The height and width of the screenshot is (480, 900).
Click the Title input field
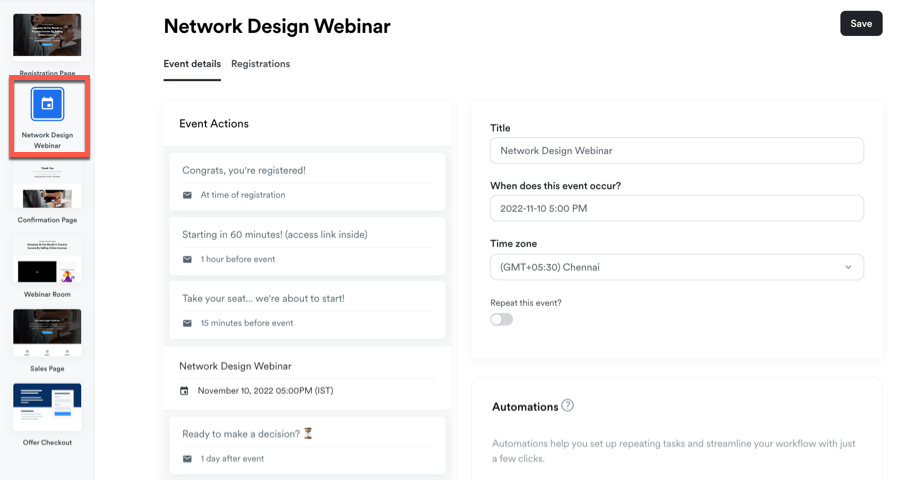pyautogui.click(x=676, y=151)
